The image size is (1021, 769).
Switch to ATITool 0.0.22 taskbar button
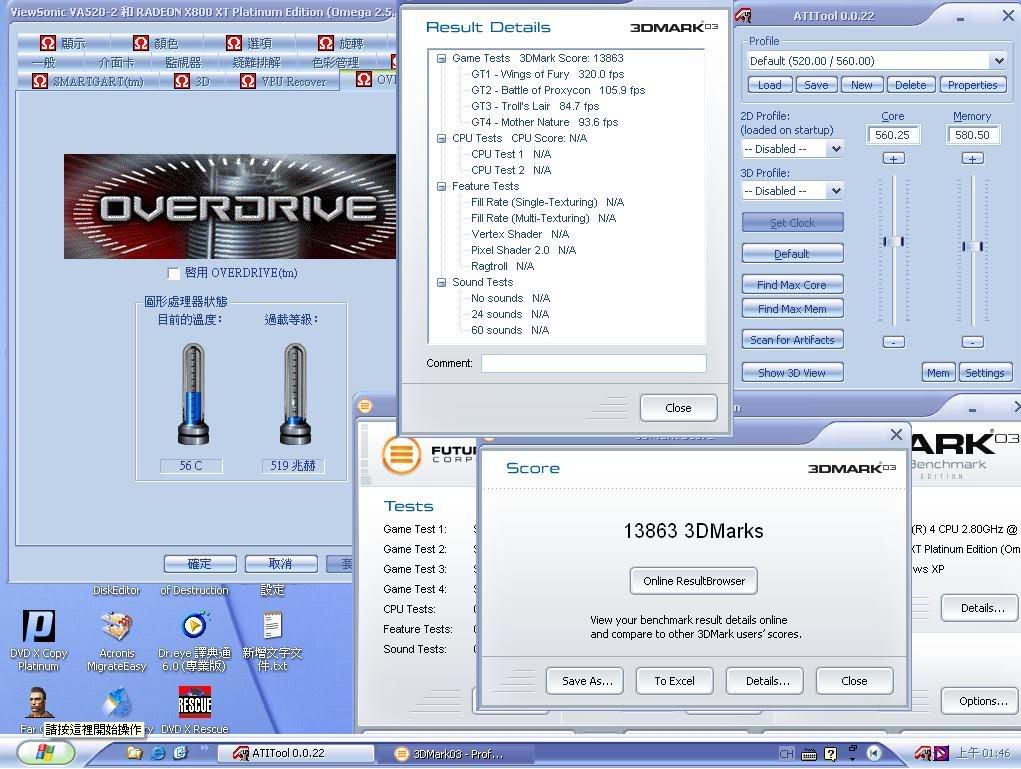[295, 753]
